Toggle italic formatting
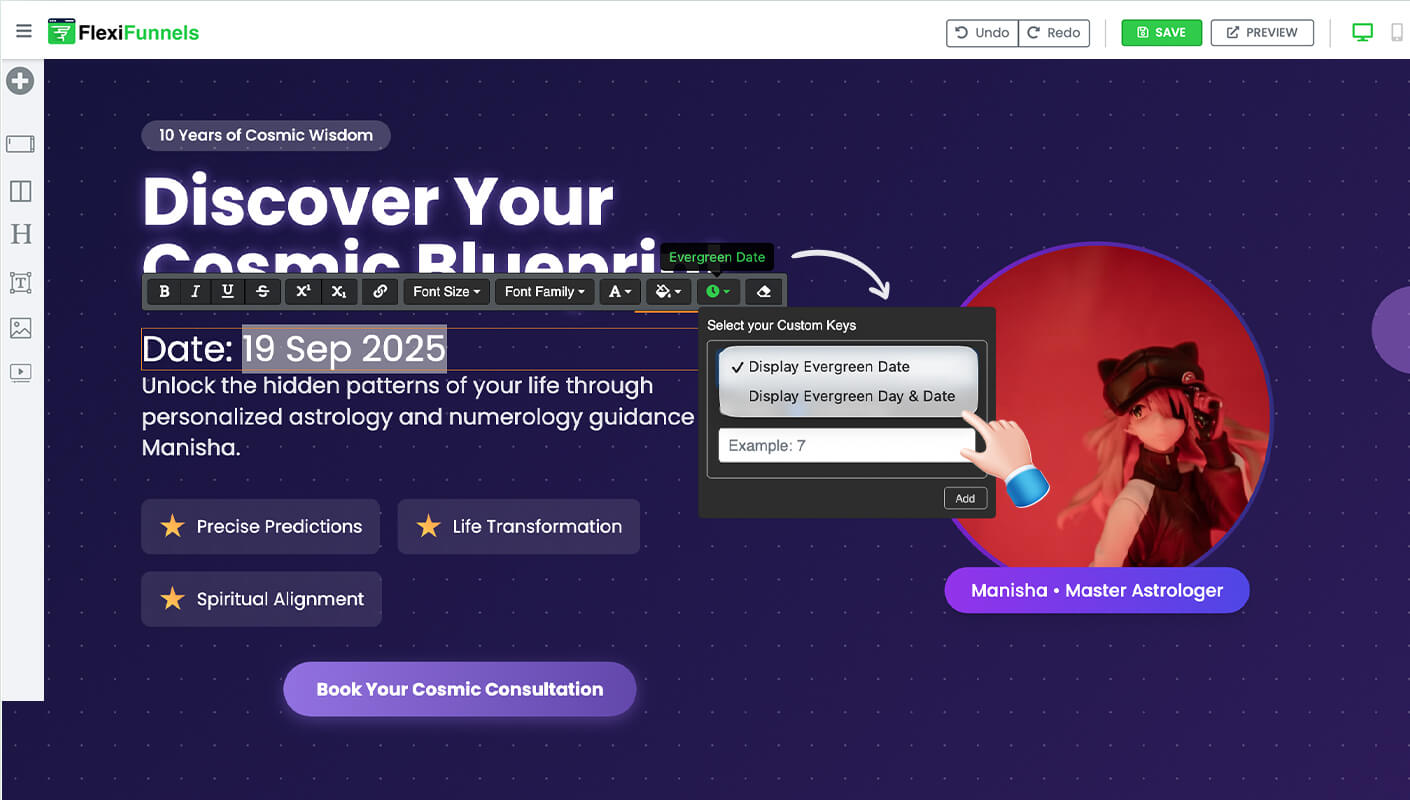 195,292
